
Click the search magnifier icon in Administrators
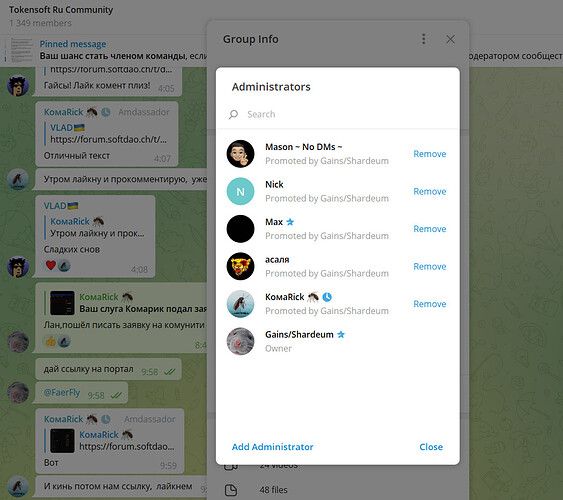click(x=233, y=114)
